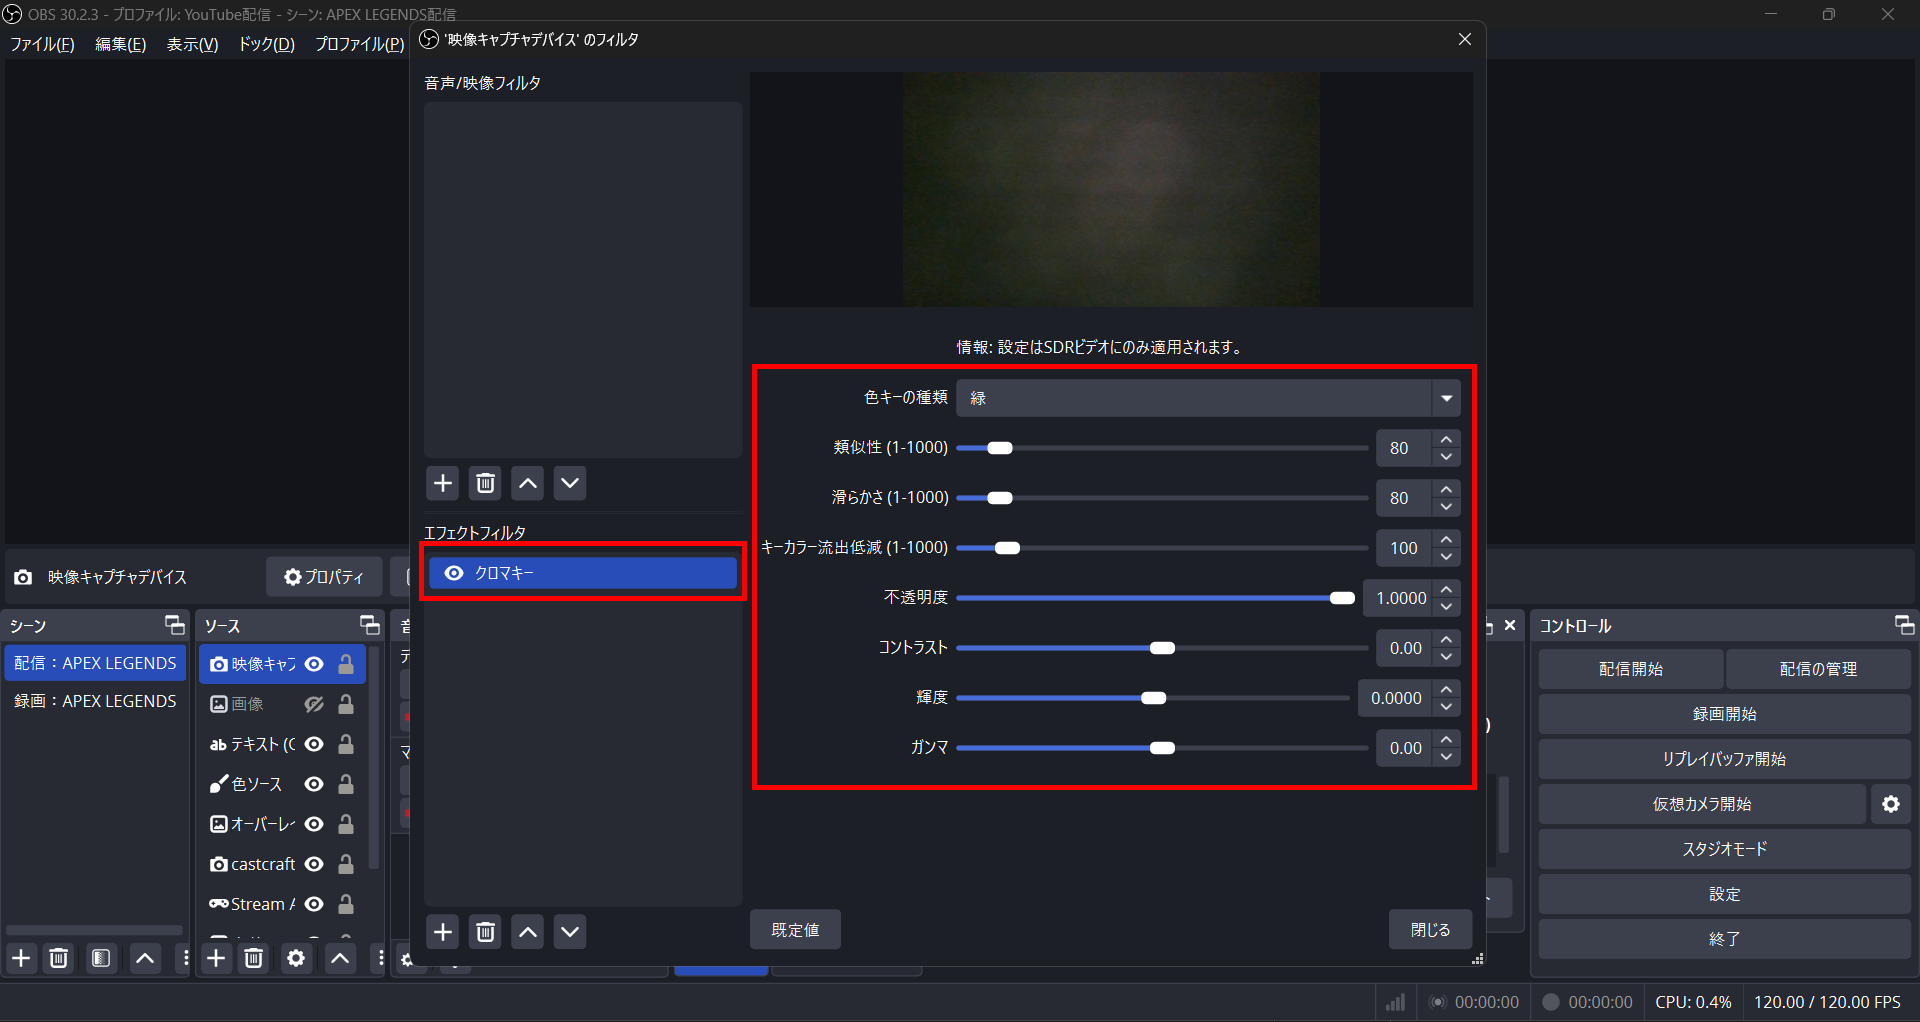
Task: Move scene up in Scenes dock
Action: (x=145, y=959)
